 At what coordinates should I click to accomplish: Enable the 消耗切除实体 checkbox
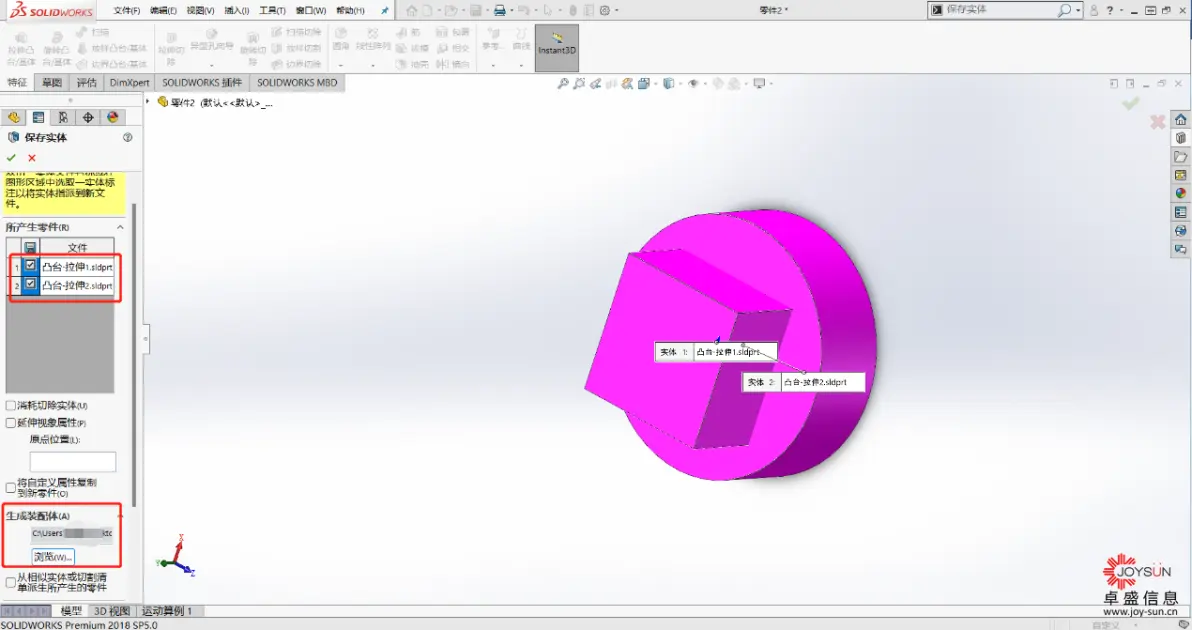pos(11,406)
